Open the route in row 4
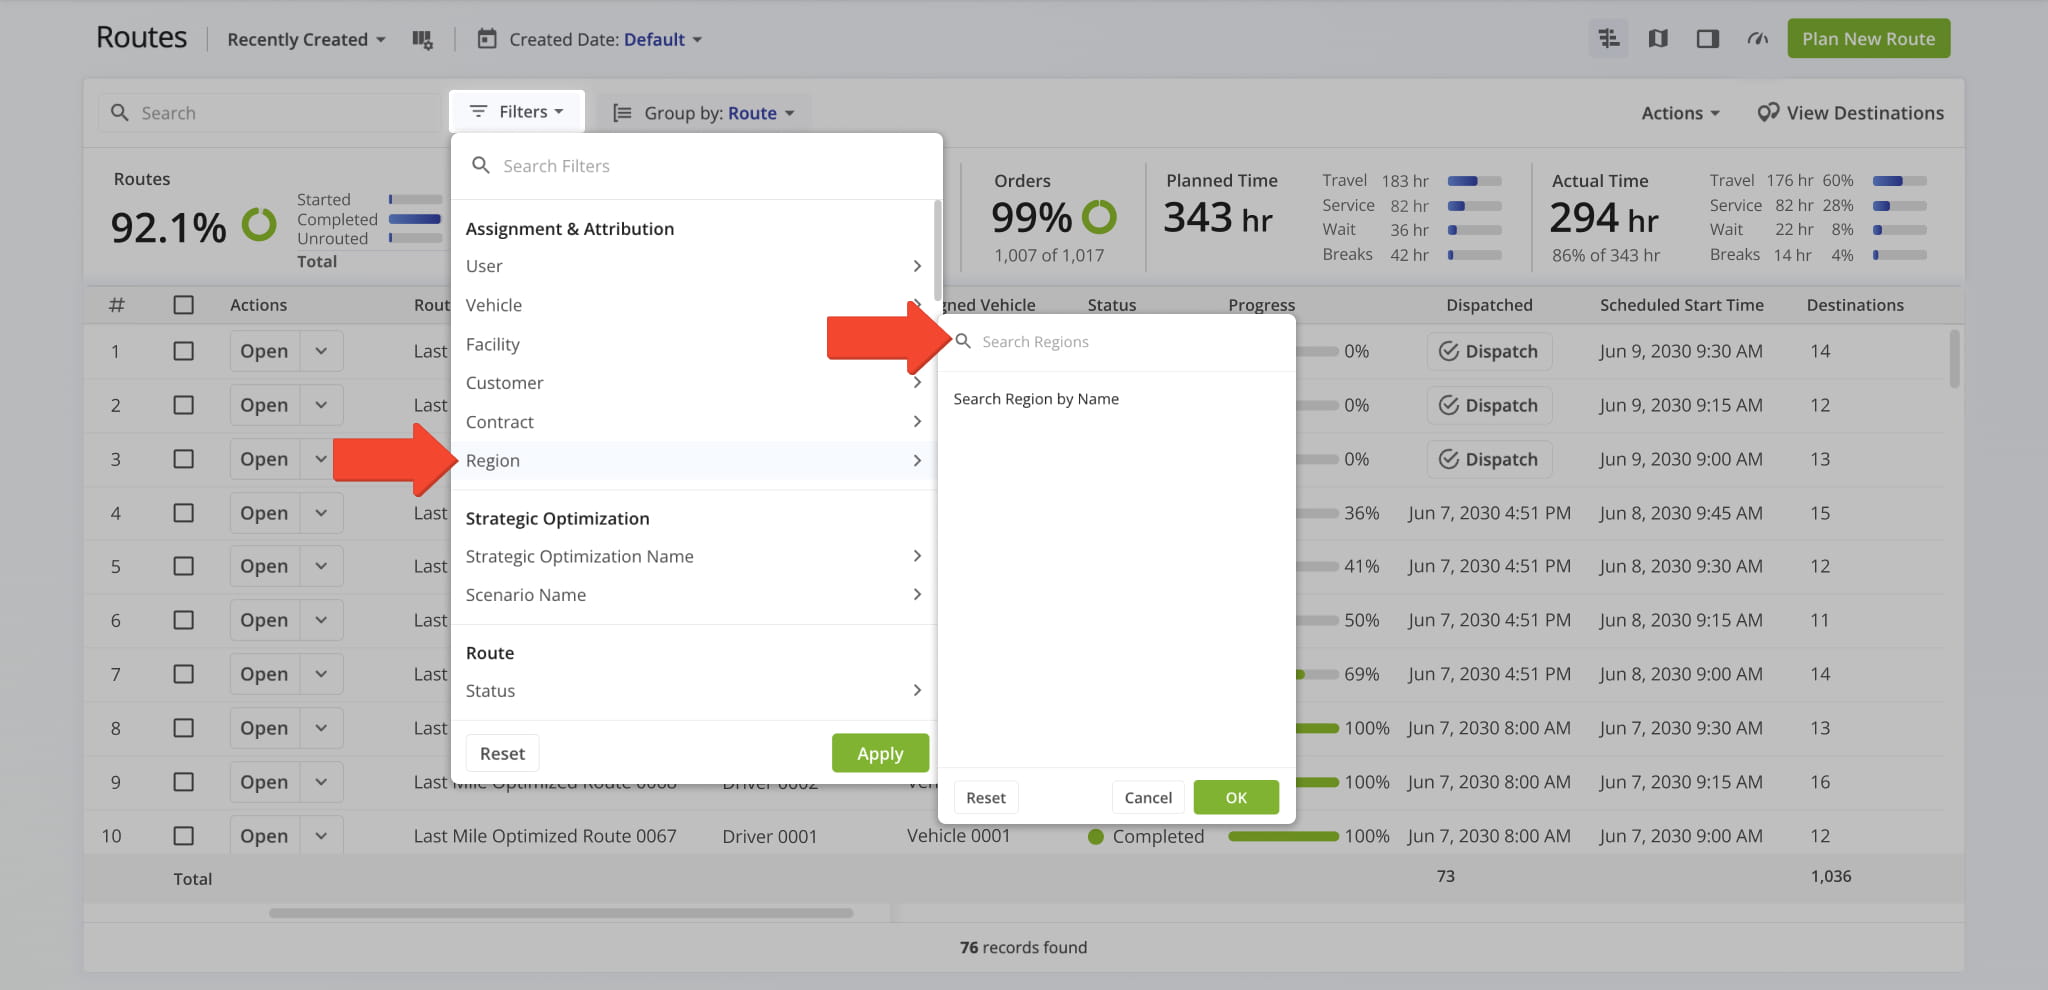2048x990 pixels. click(x=264, y=513)
